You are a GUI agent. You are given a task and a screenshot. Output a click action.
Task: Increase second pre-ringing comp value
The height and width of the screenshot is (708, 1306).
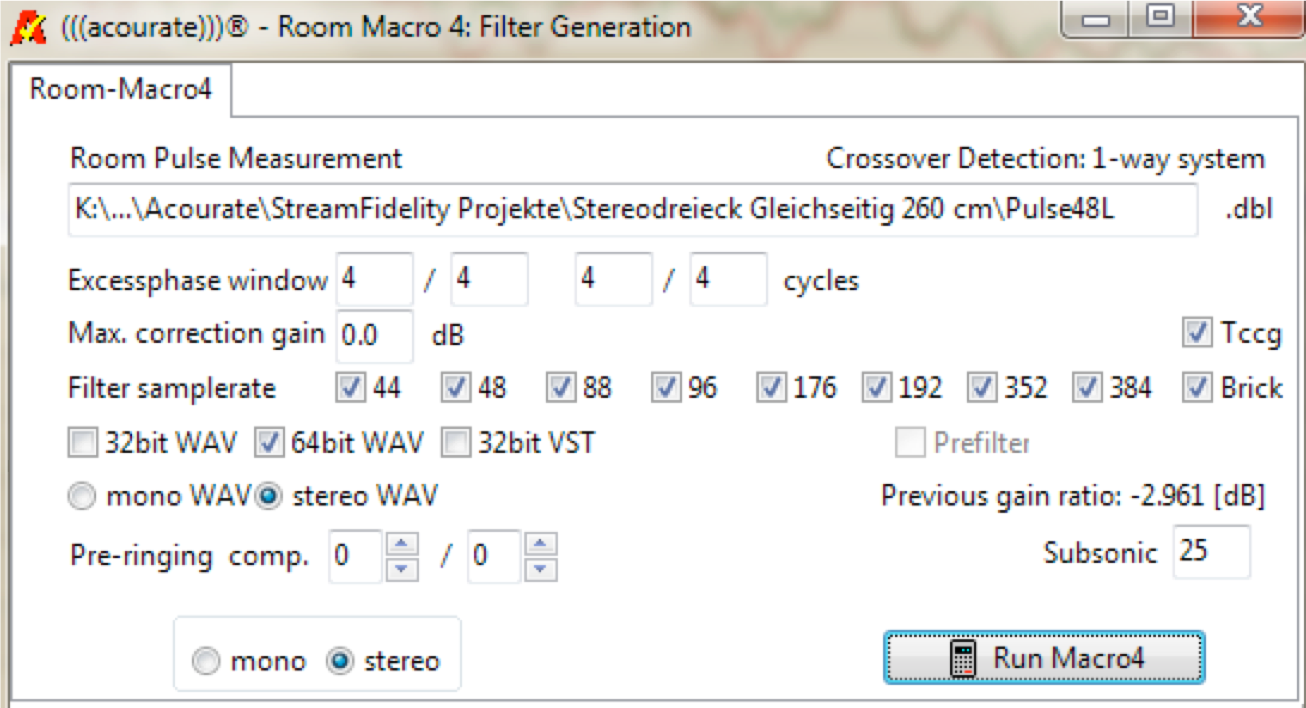(x=540, y=544)
